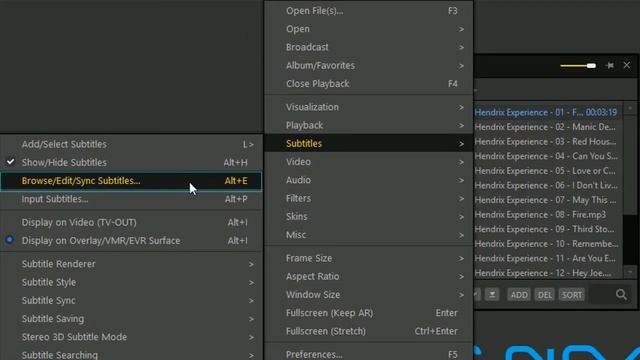Click the ADD button in playlist

coord(519,295)
